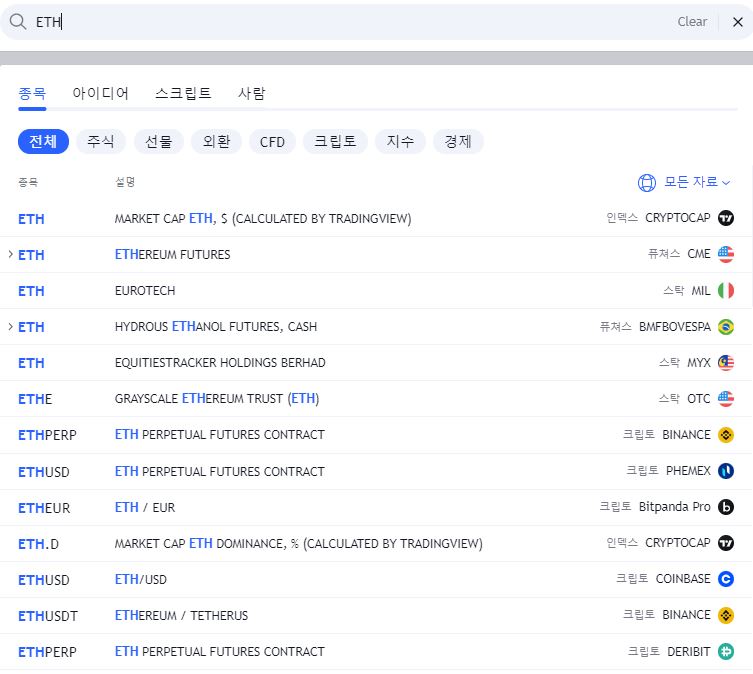Click the 설명 column header

coord(125,182)
